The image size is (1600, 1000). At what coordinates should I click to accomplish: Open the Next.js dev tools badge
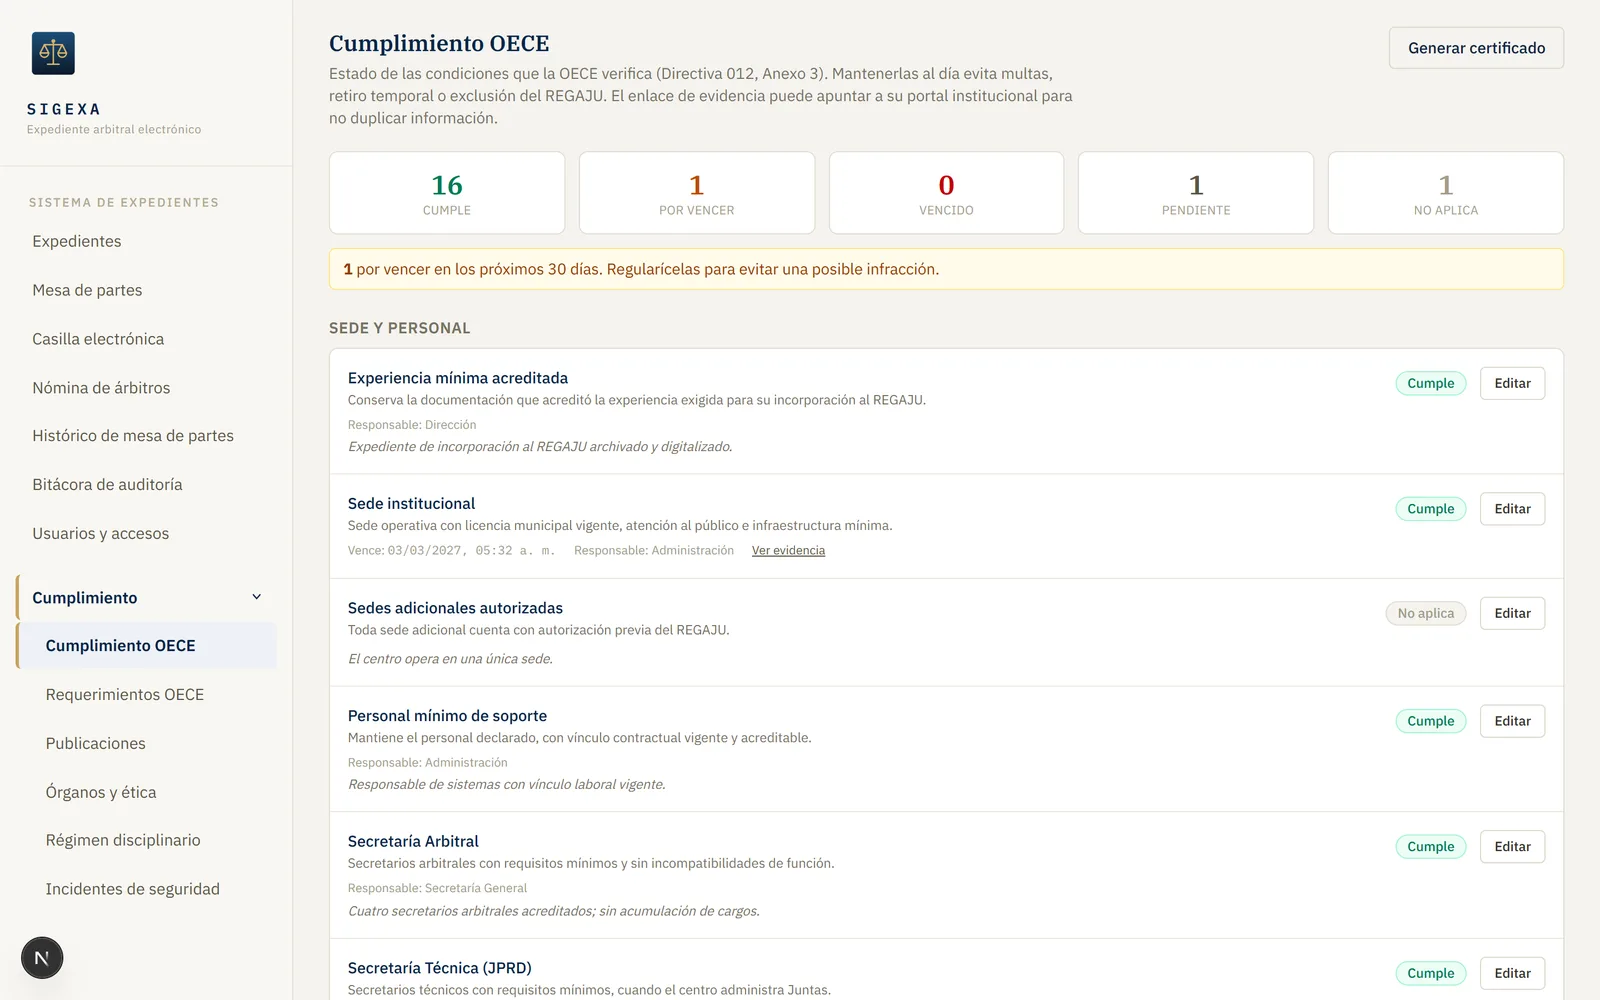pyautogui.click(x=42, y=958)
